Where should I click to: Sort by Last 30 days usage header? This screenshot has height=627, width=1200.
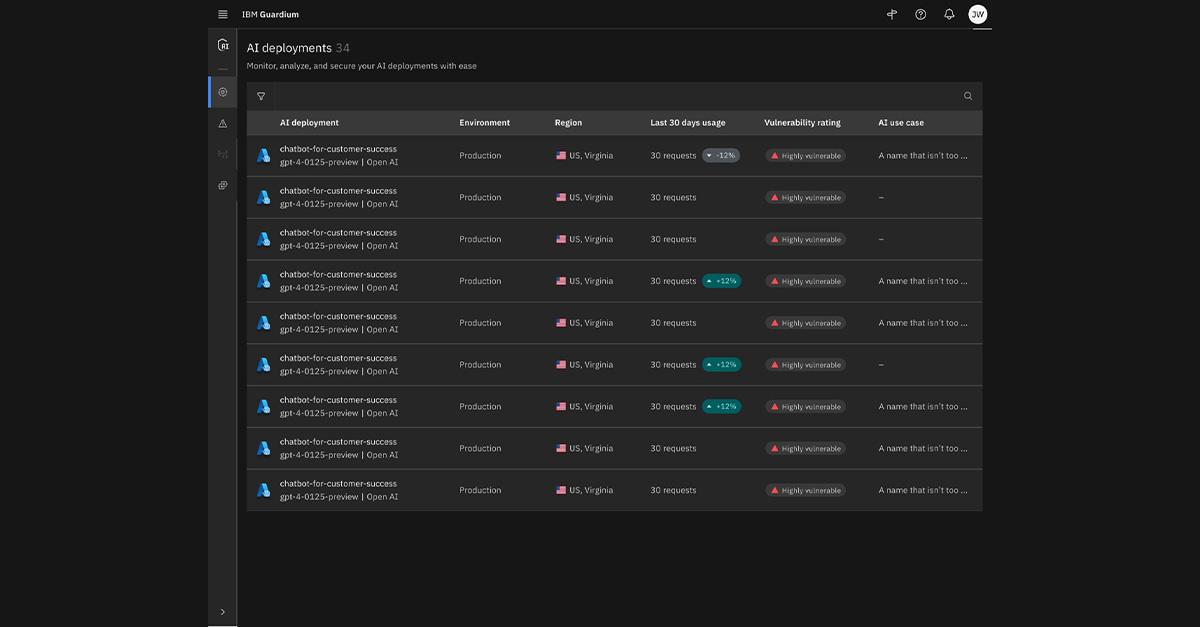[688, 123]
